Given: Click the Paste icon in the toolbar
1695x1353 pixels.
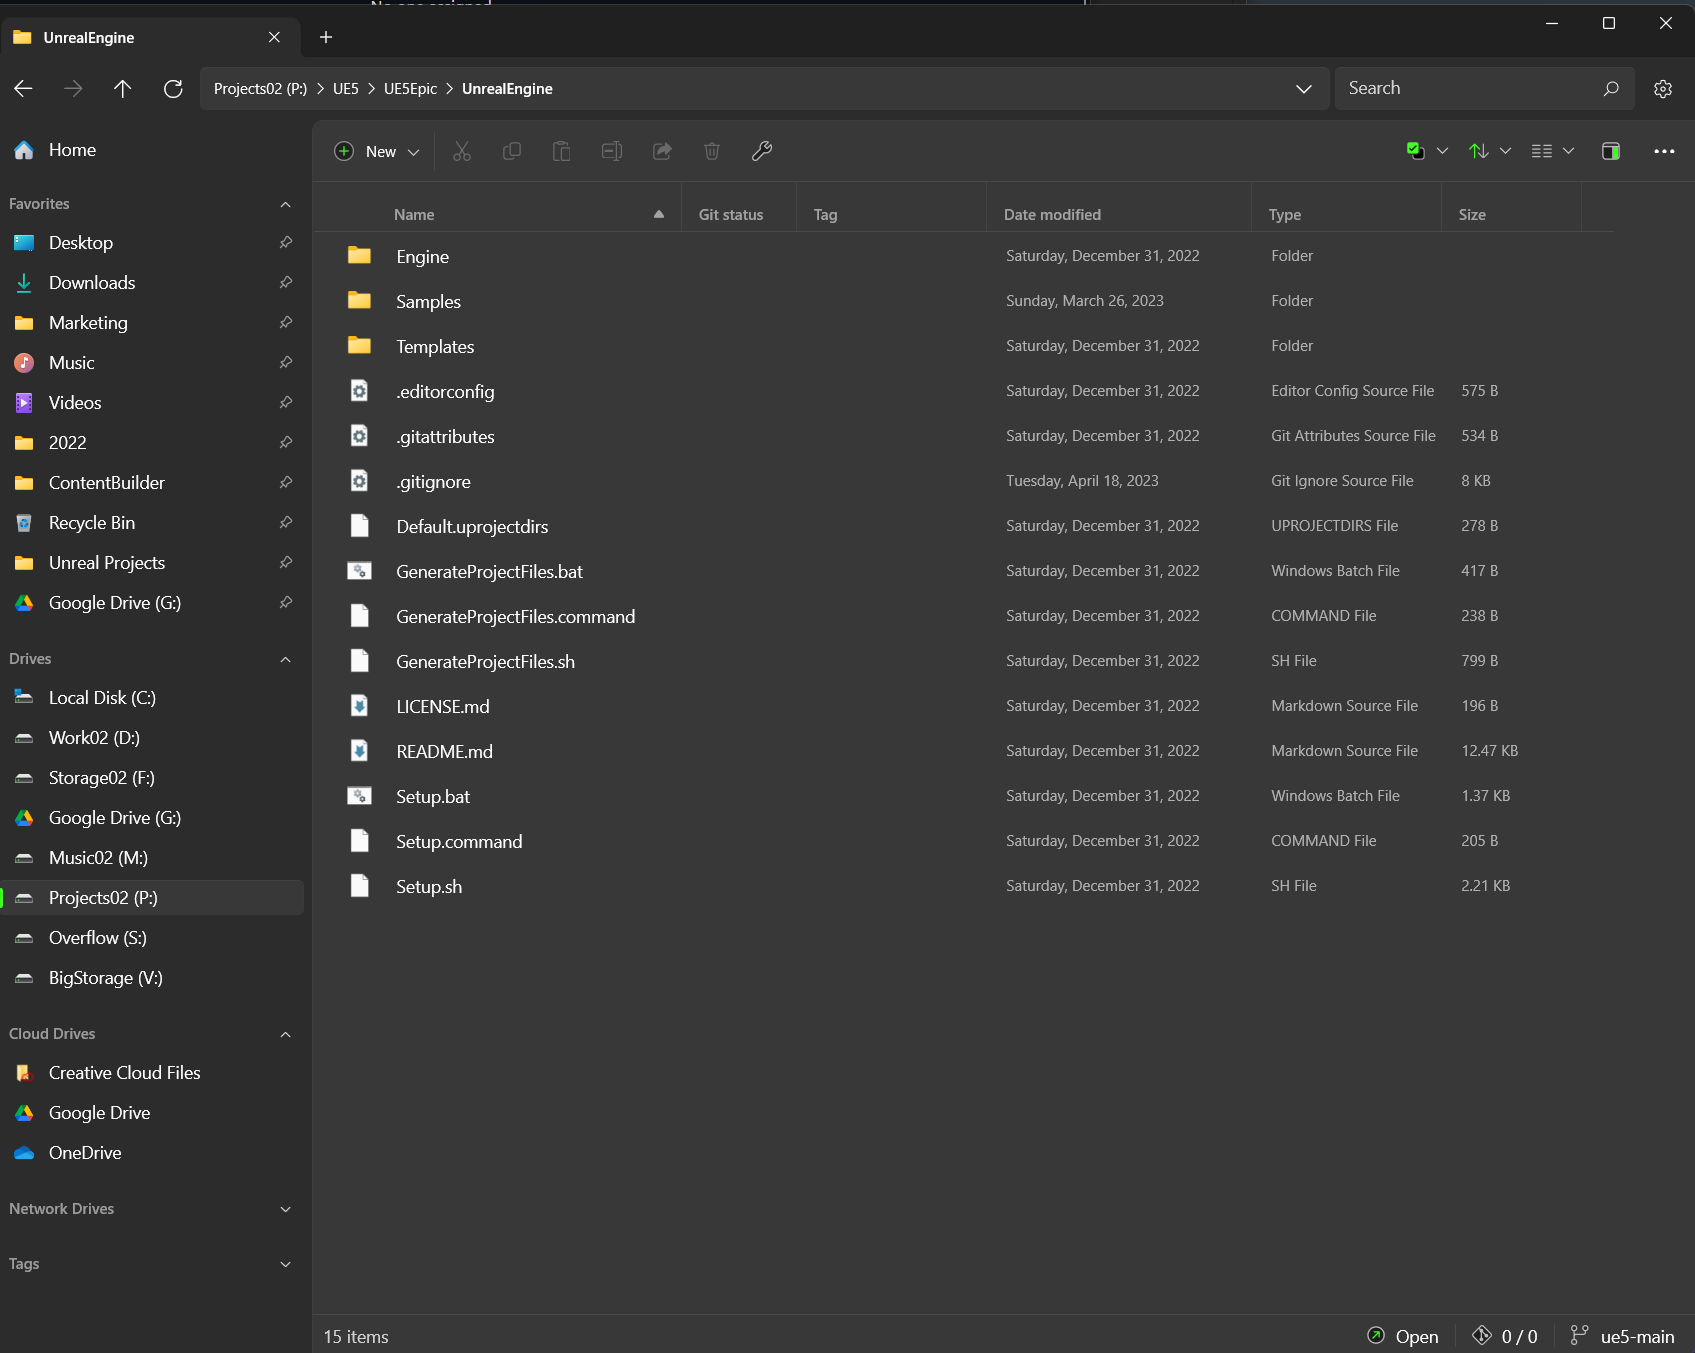Looking at the screenshot, I should (561, 151).
